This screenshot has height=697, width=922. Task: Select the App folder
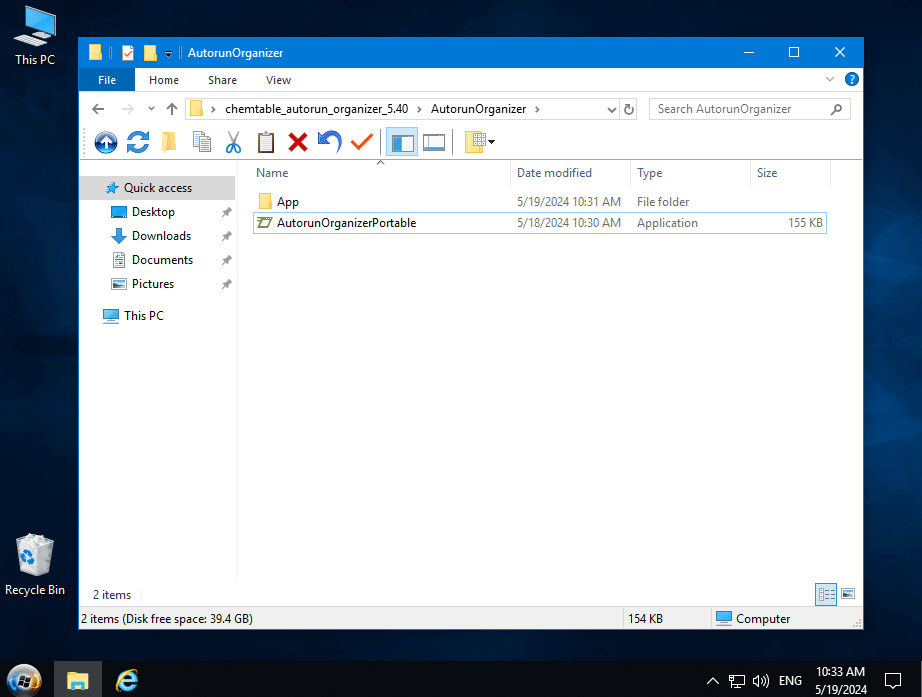point(540,202)
